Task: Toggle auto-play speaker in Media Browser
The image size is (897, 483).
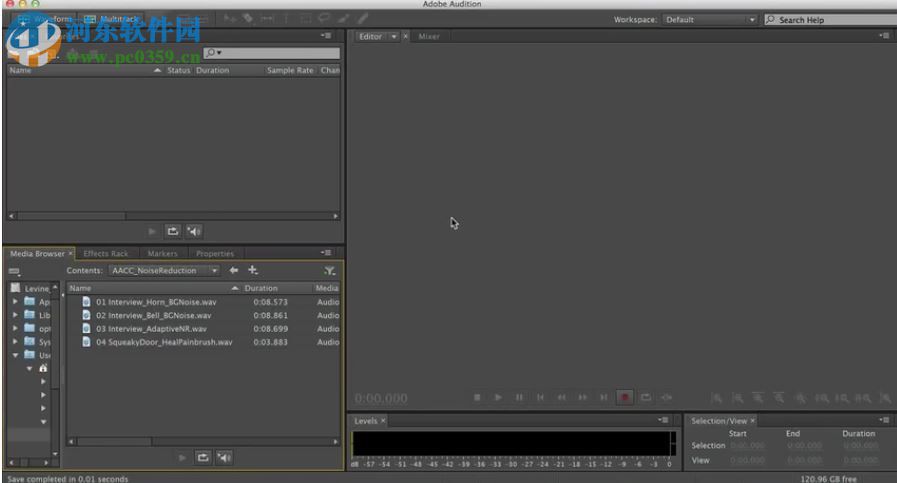Action: (x=224, y=457)
